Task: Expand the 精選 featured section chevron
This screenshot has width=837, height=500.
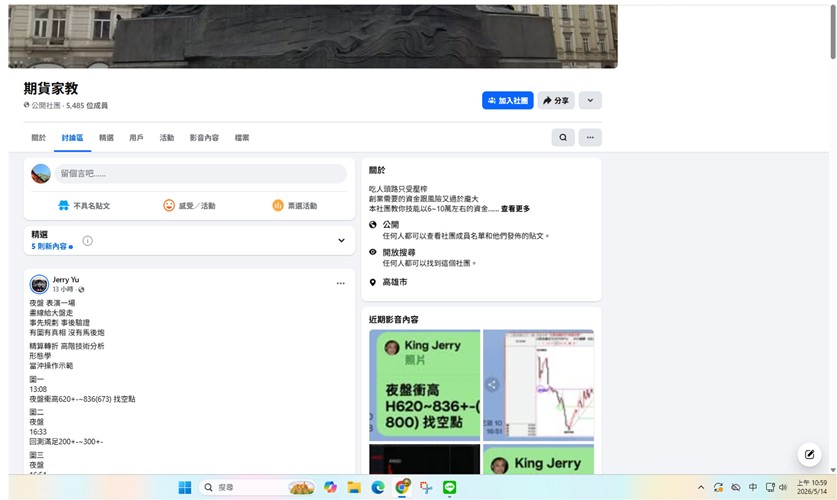Action: [341, 241]
